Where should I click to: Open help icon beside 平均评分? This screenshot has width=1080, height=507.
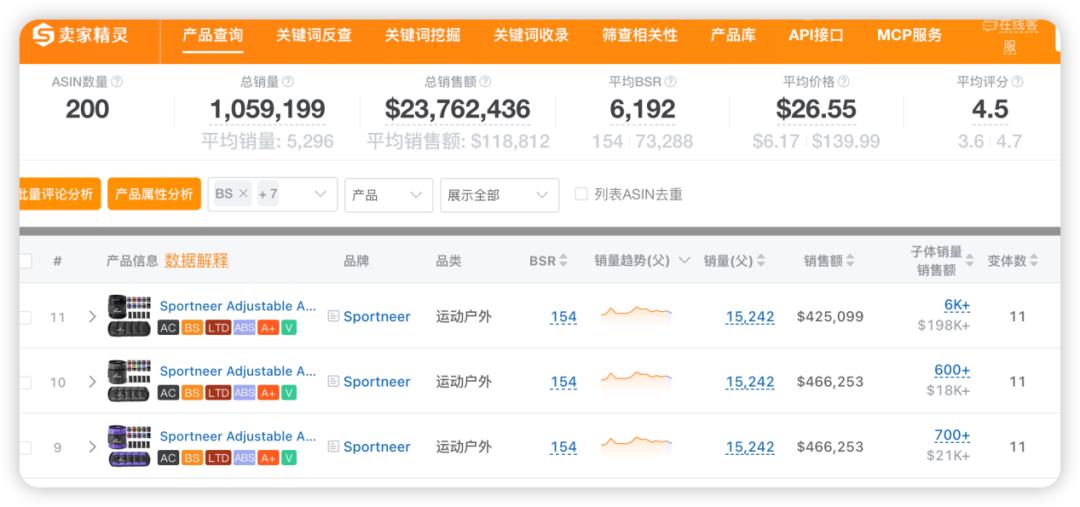[1017, 82]
